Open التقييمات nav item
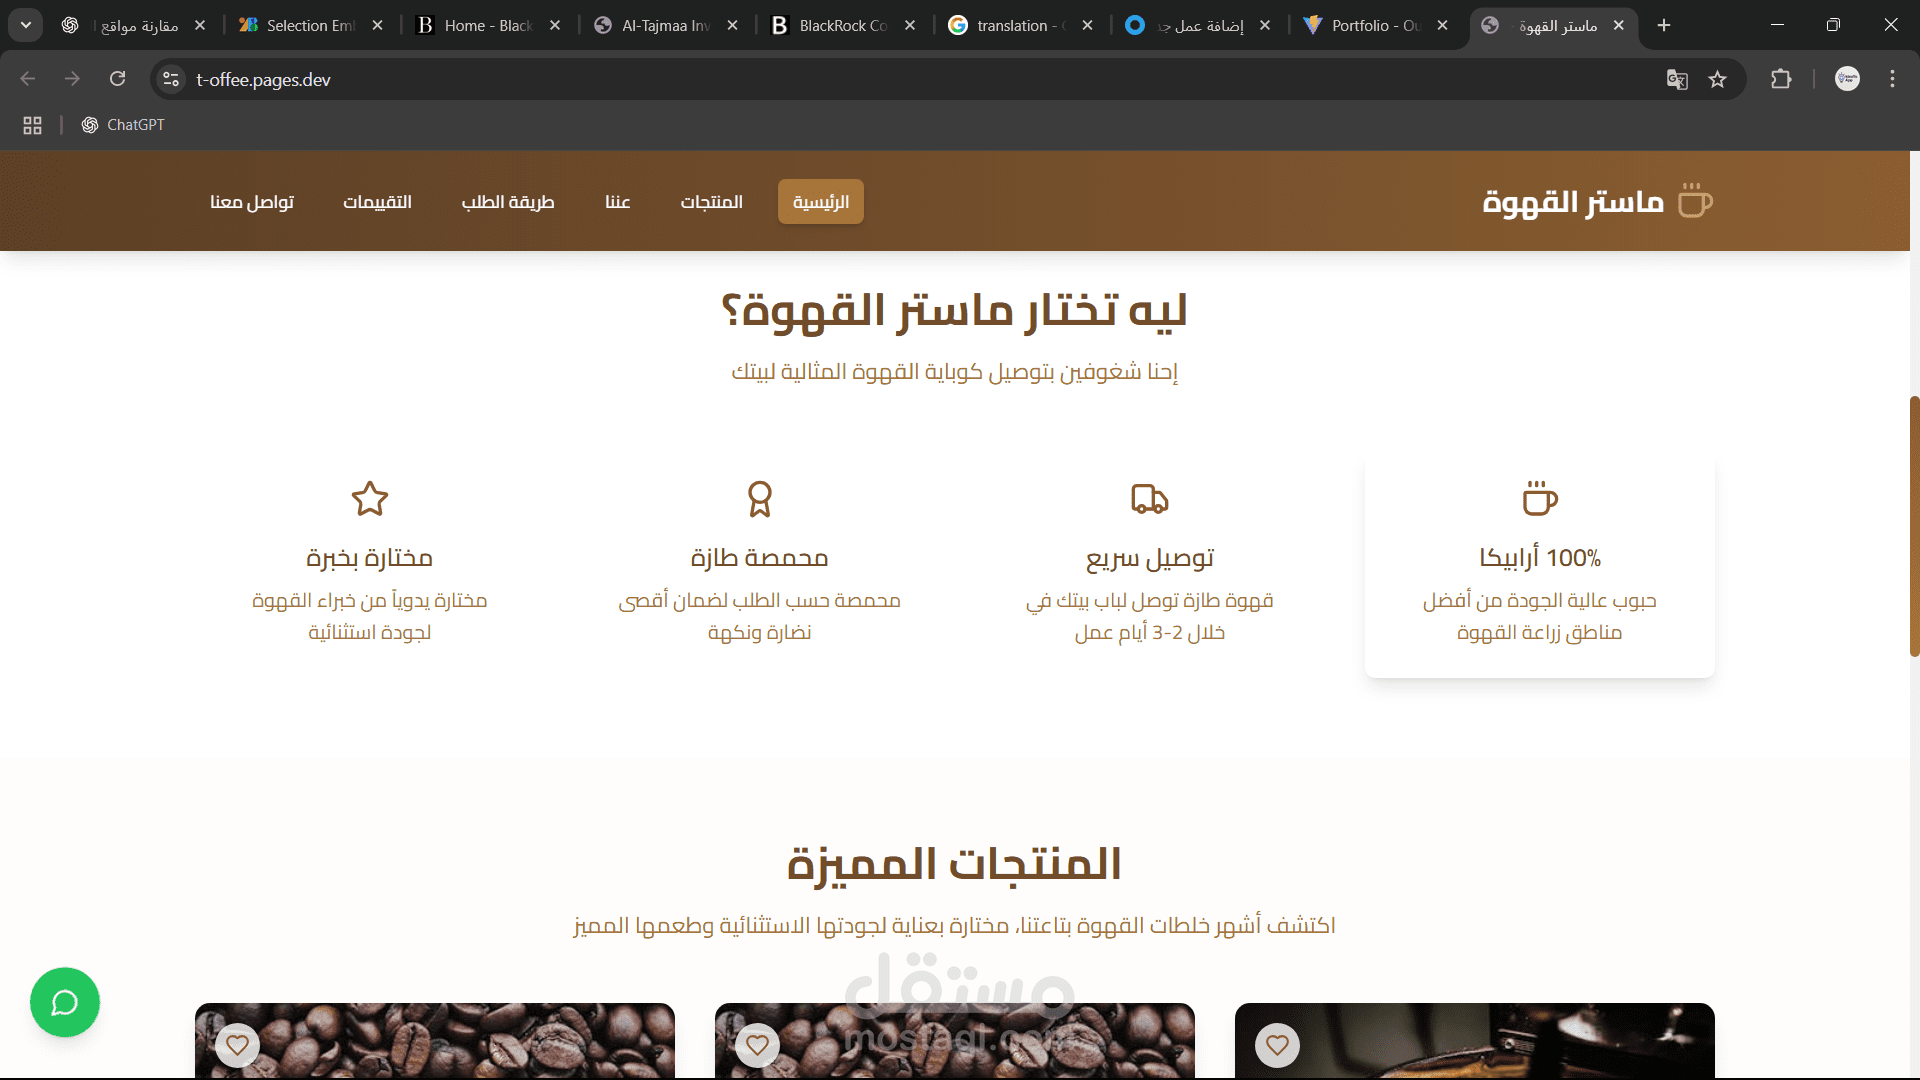Viewport: 1920px width, 1080px height. pyautogui.click(x=378, y=202)
